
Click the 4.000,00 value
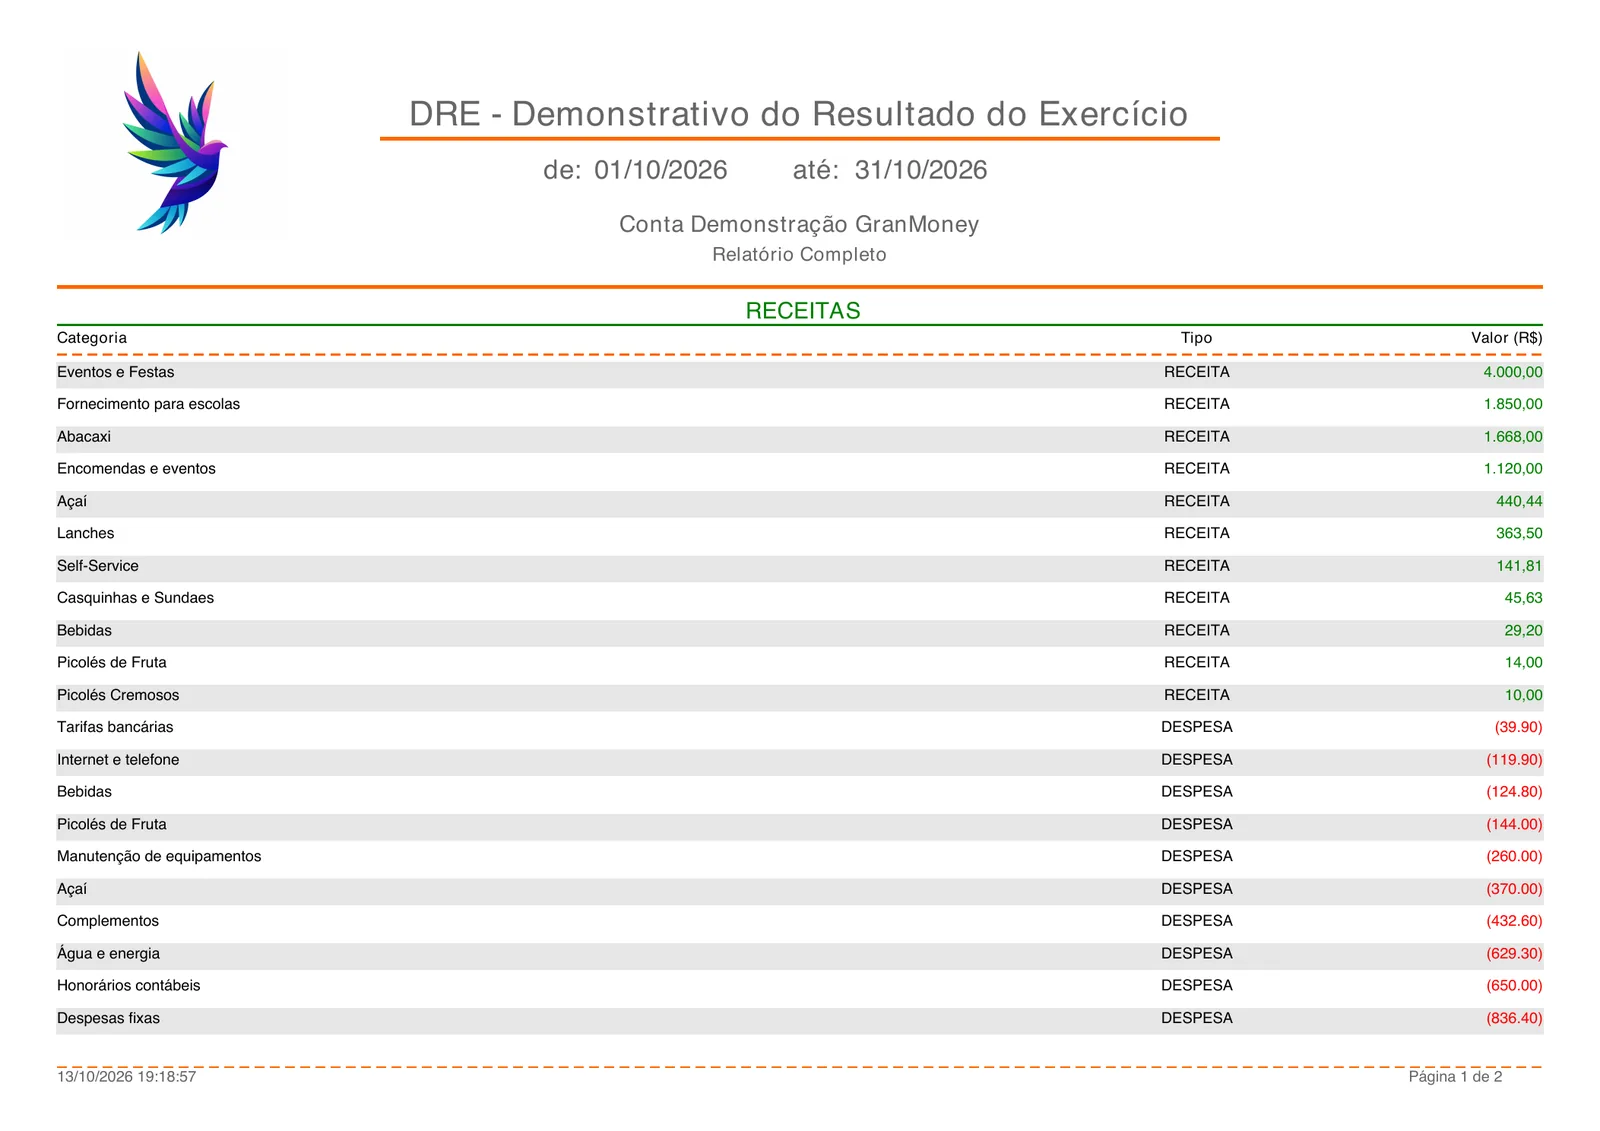click(x=1512, y=372)
